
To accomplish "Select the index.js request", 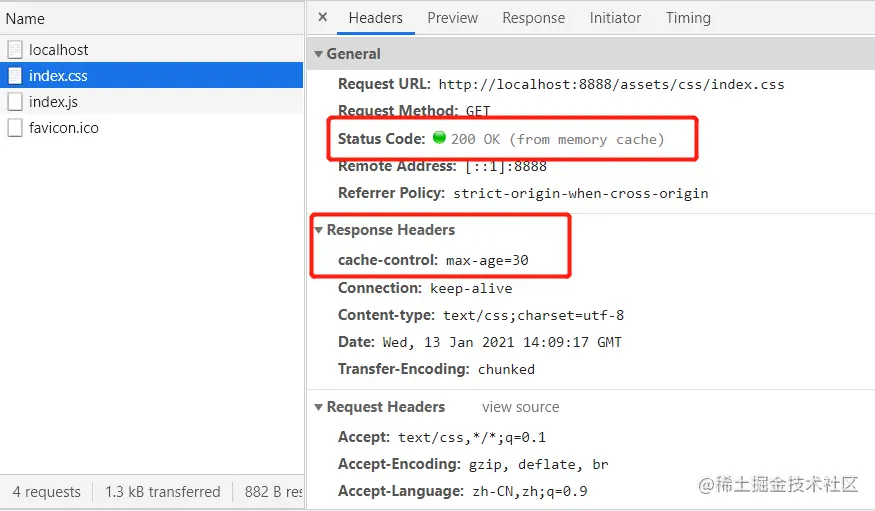I will (152, 102).
